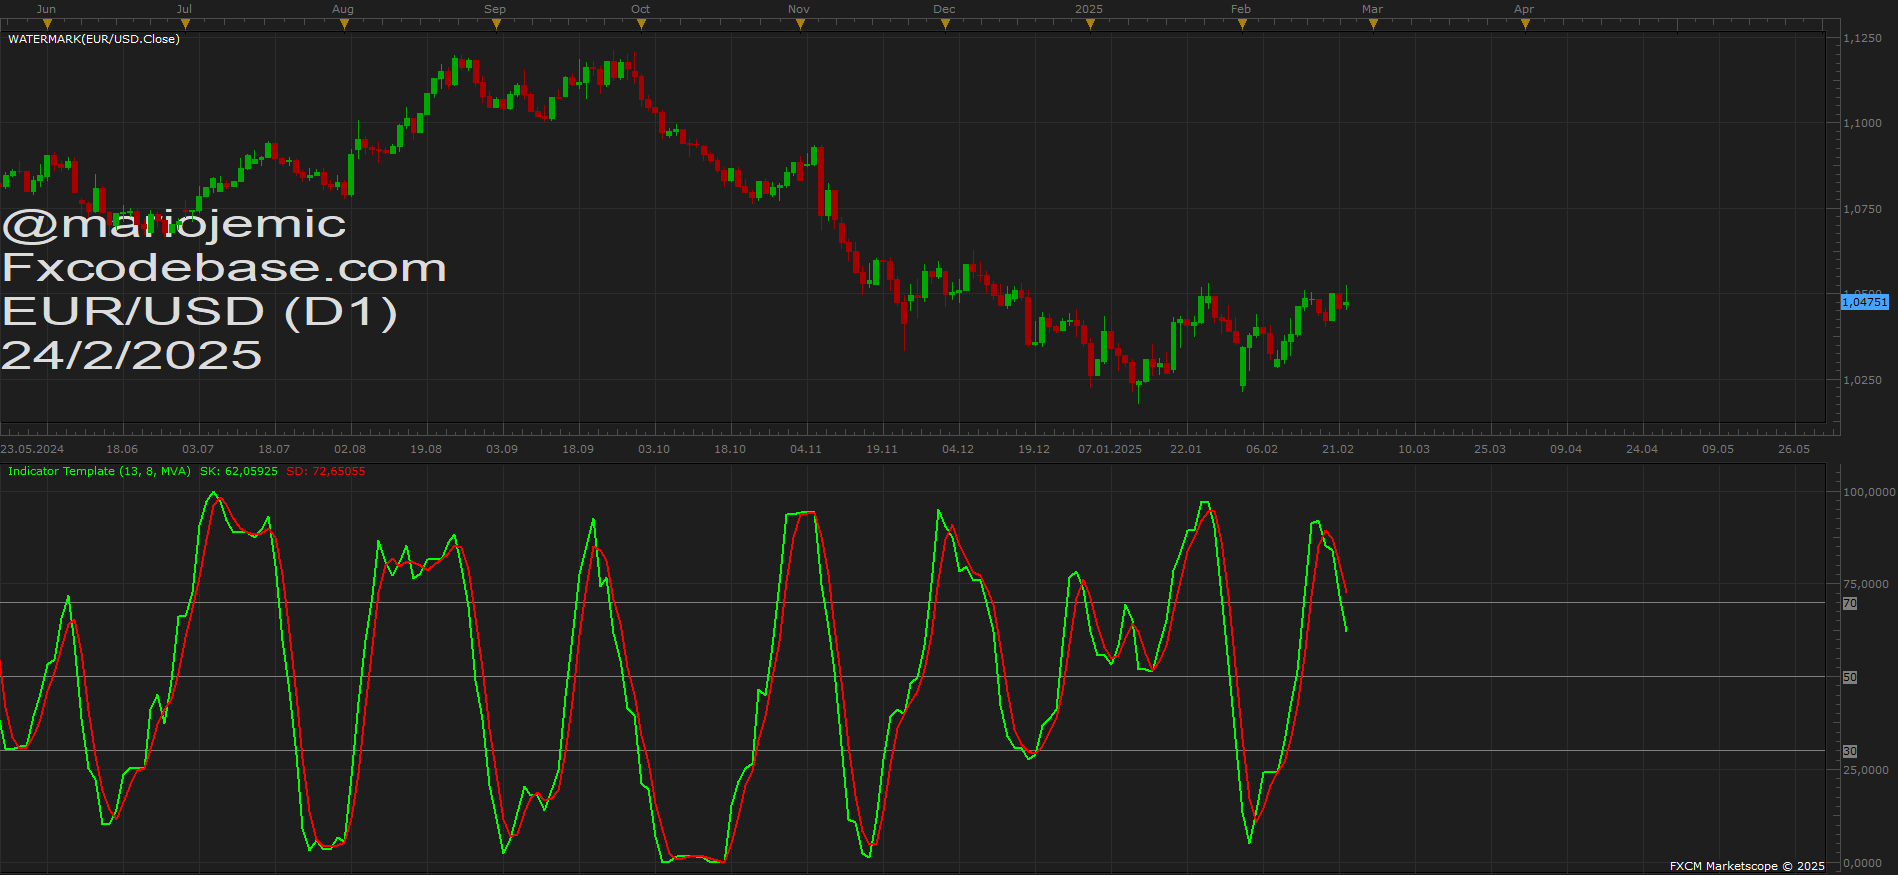
Task: Click the 18.06 date label
Action: pos(122,449)
